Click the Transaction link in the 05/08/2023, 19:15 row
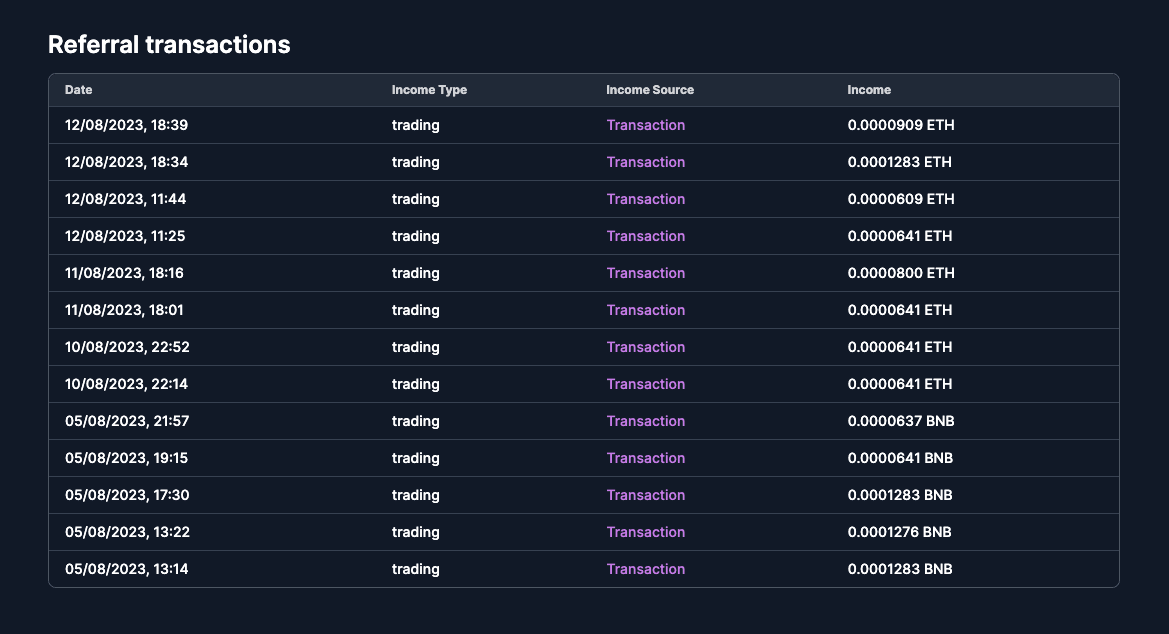The width and height of the screenshot is (1169, 634). click(x=646, y=458)
